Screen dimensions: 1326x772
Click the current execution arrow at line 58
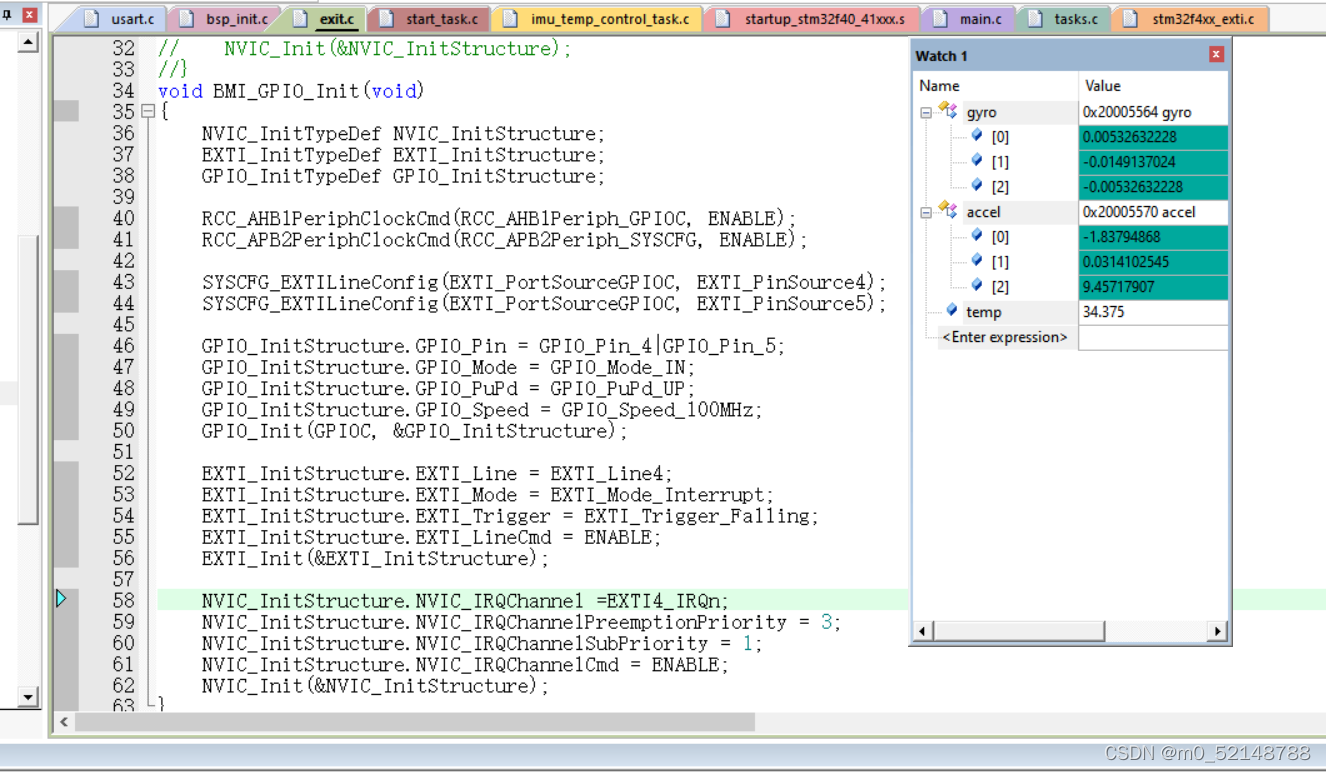click(x=61, y=599)
